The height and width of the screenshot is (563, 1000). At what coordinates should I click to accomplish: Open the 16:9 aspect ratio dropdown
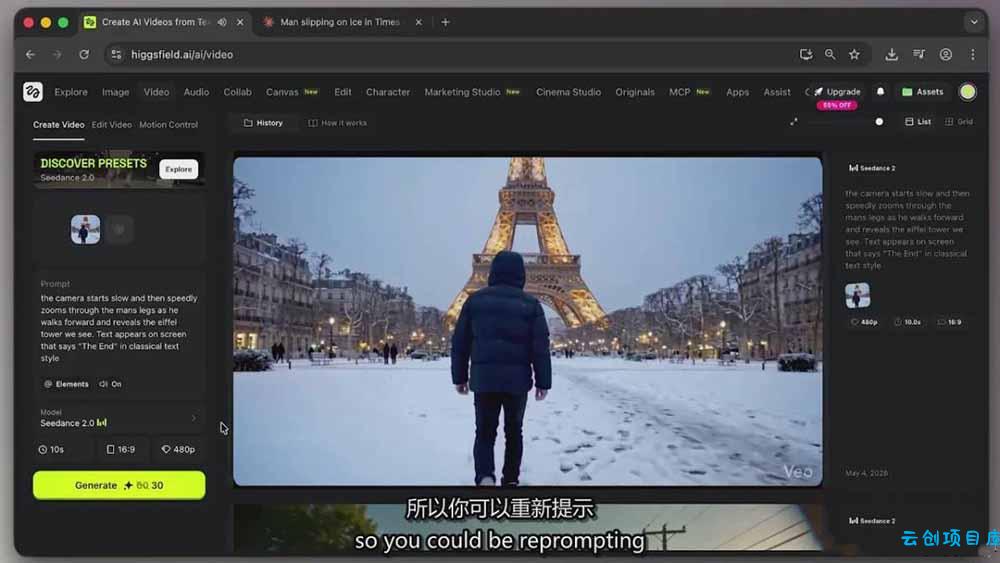[121, 450]
